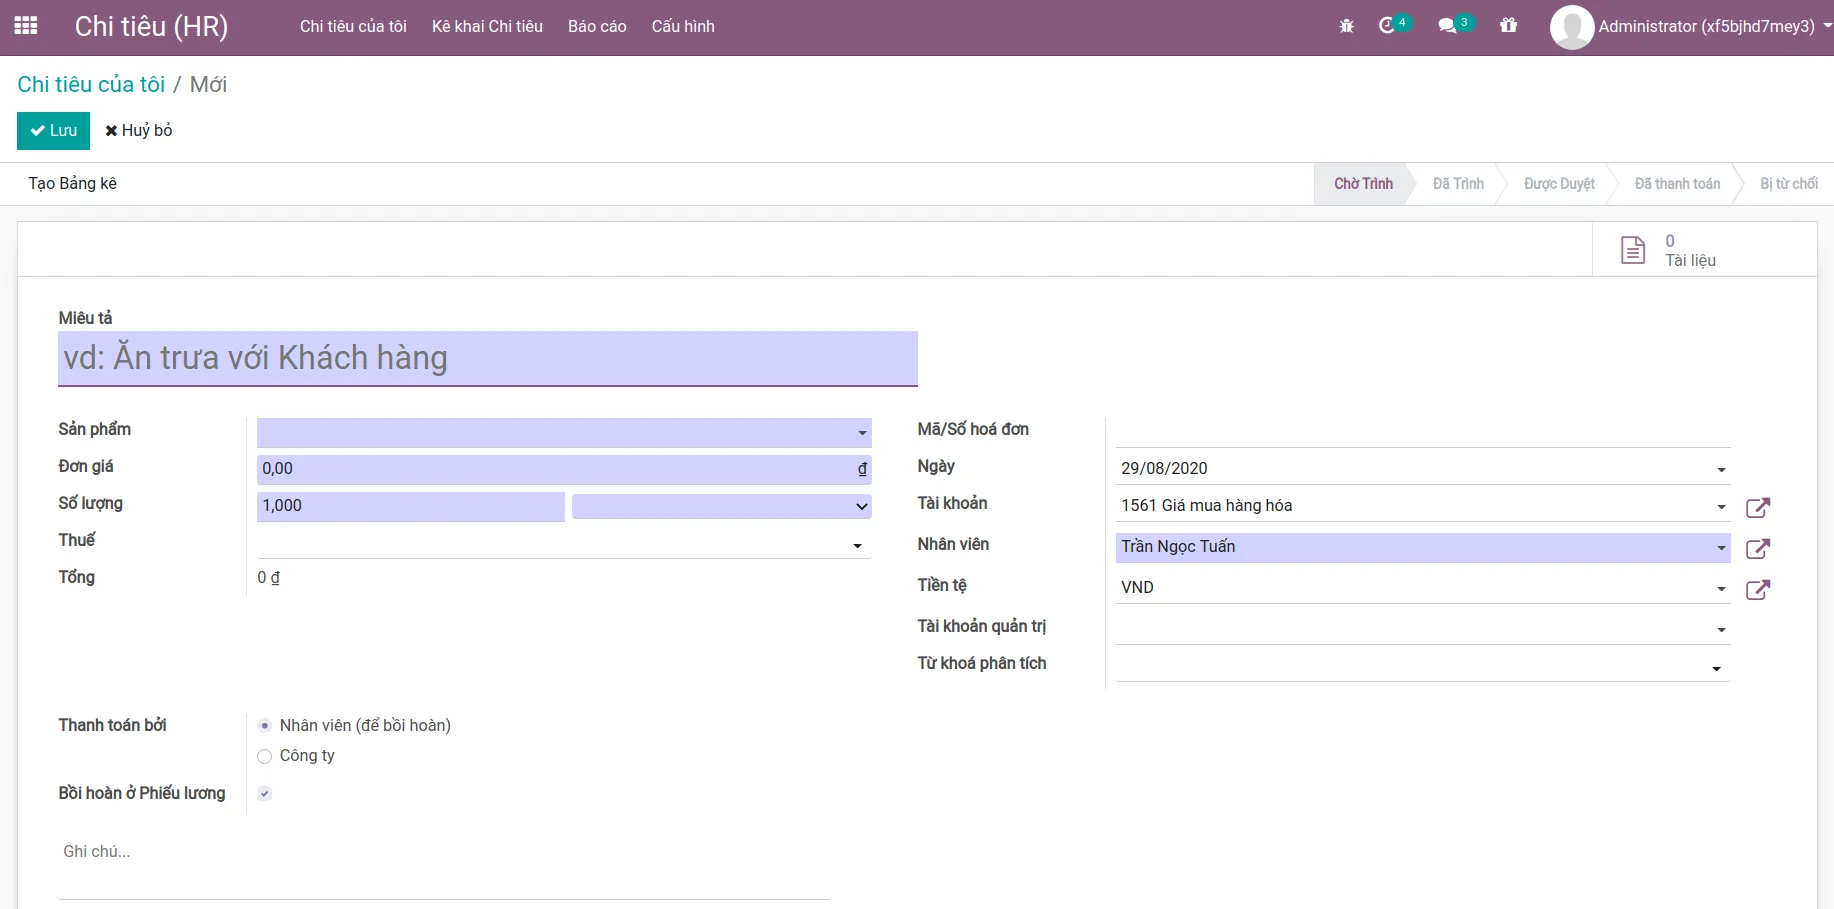The width and height of the screenshot is (1834, 909).
Task: Click the Mã/Số hoá đơn field
Action: point(1423,433)
